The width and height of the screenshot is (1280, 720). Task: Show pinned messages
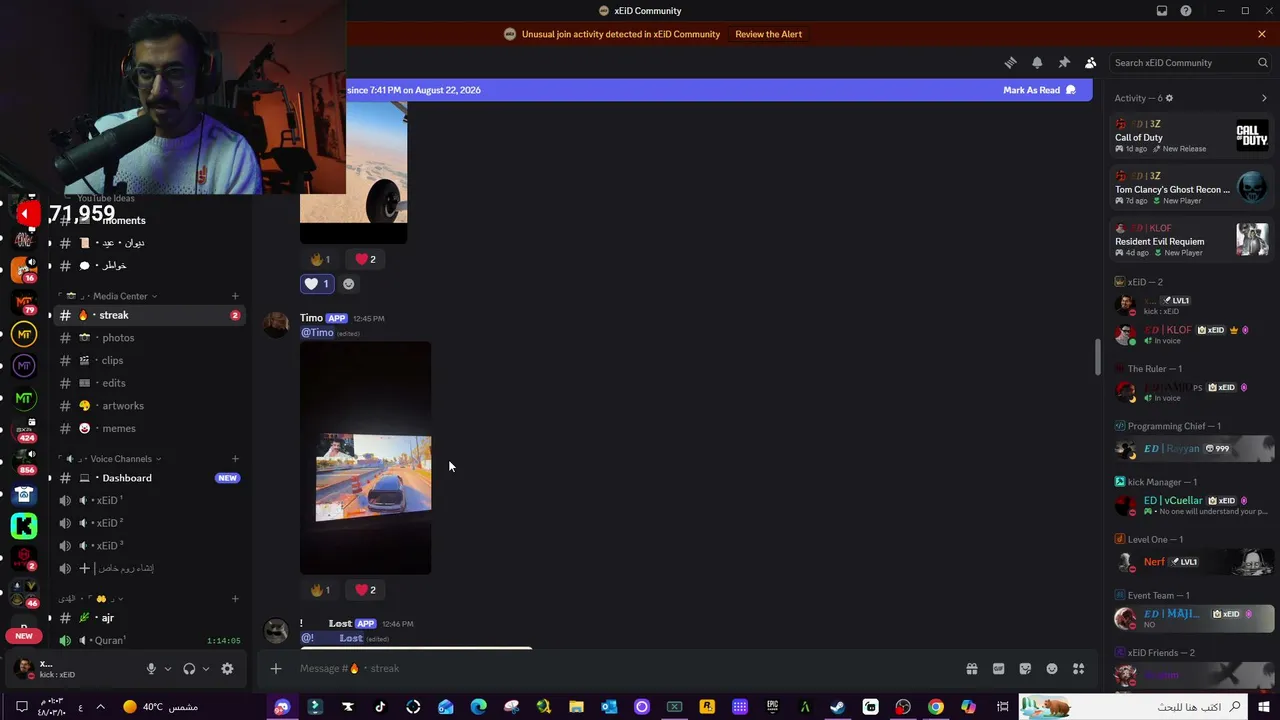1064,62
